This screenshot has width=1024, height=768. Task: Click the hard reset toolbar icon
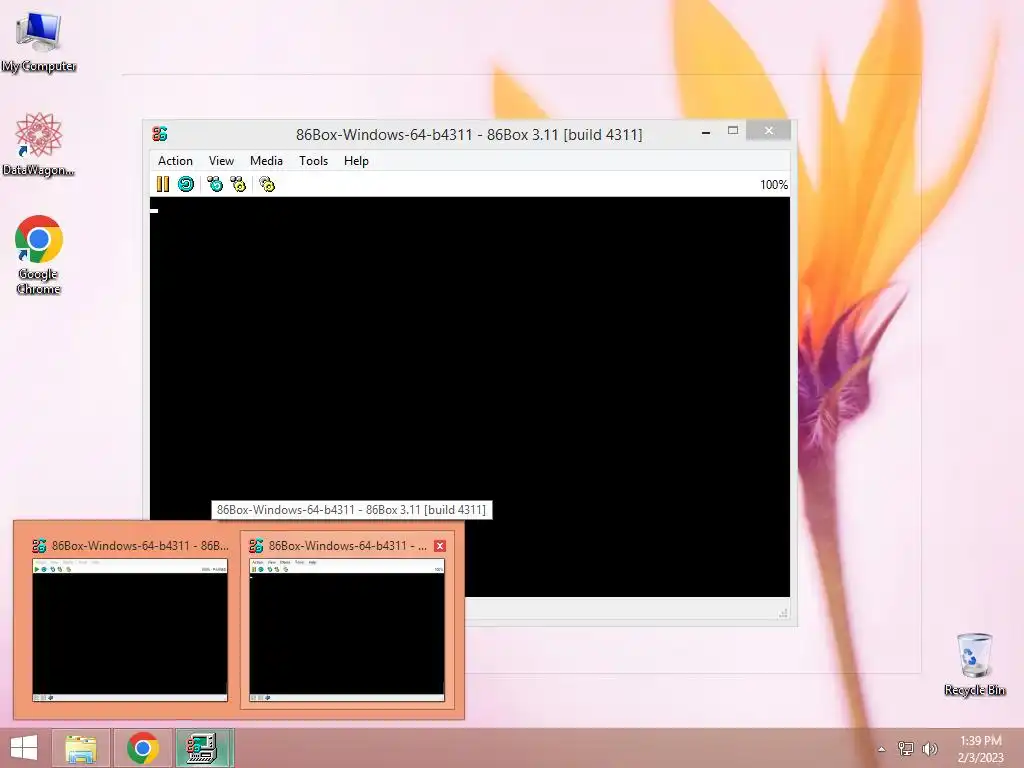[186, 184]
